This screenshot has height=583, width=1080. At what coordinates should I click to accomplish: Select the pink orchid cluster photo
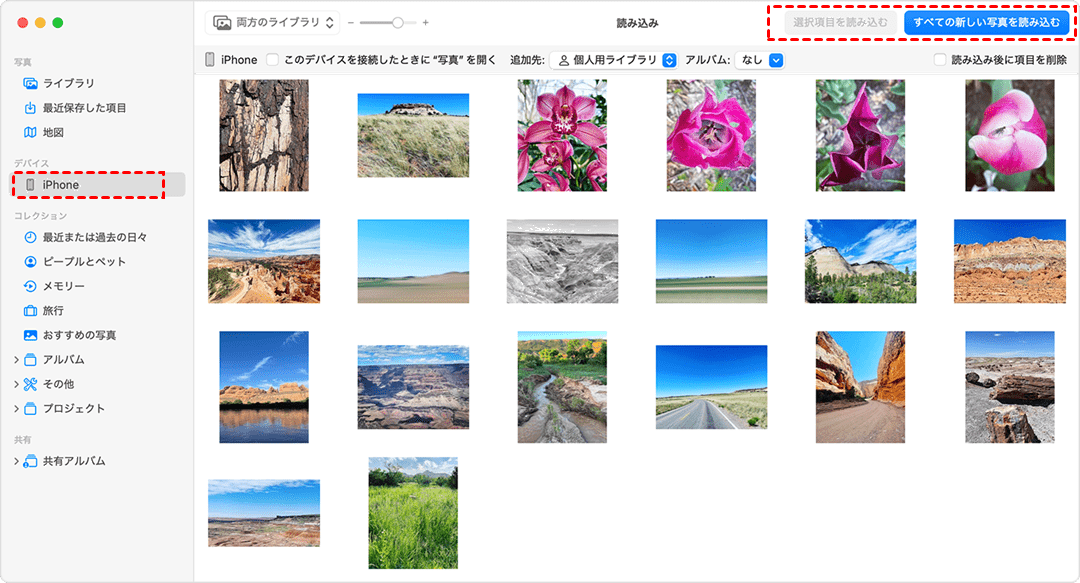pos(562,135)
